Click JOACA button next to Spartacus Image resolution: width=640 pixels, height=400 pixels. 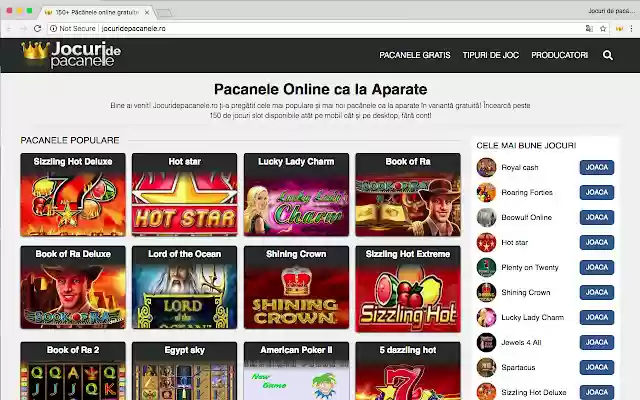[x=597, y=367]
